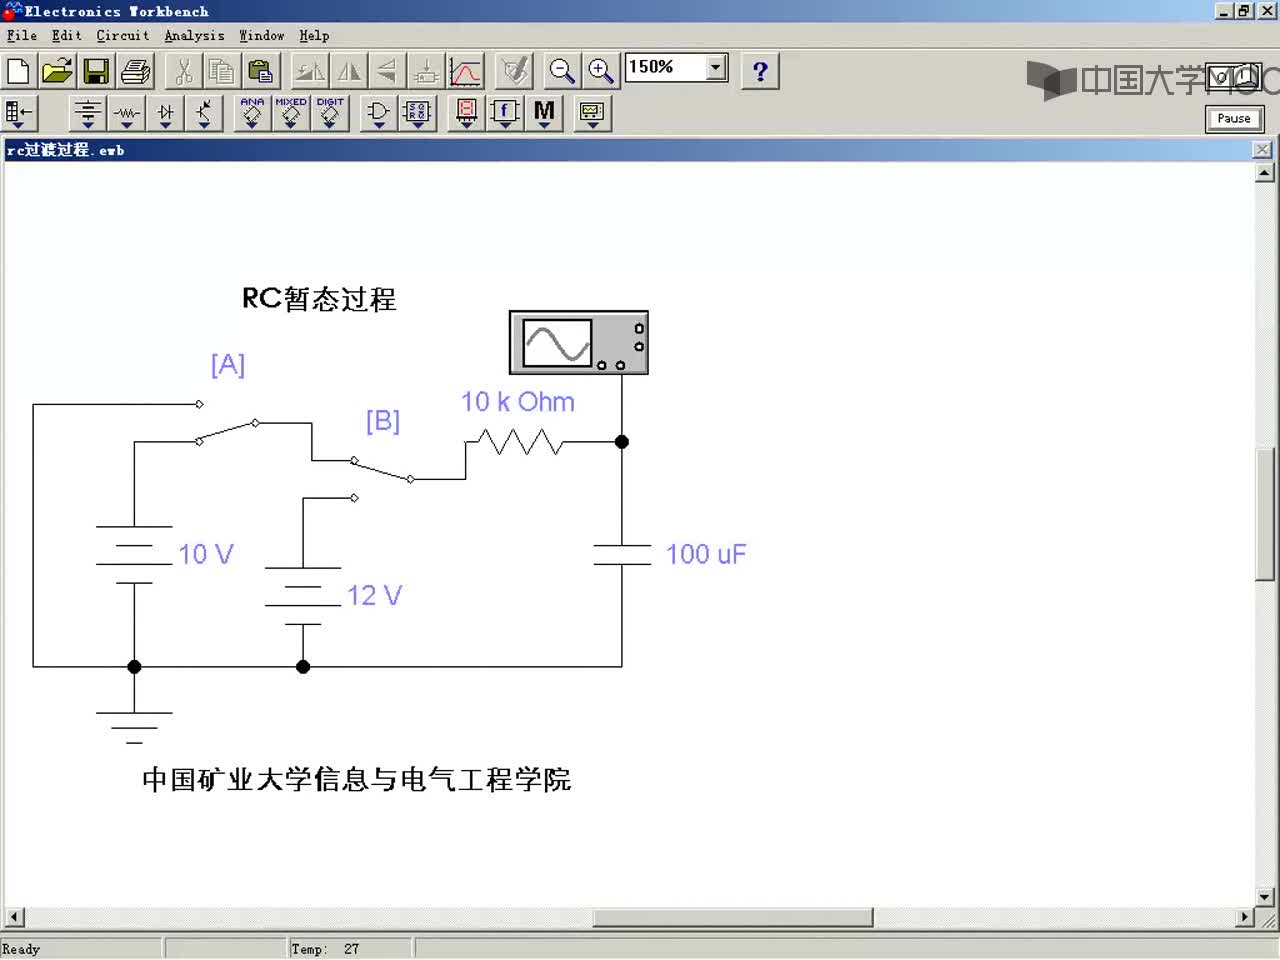1280x960 pixels.
Task: Zoom out with minus magnifier
Action: click(562, 71)
